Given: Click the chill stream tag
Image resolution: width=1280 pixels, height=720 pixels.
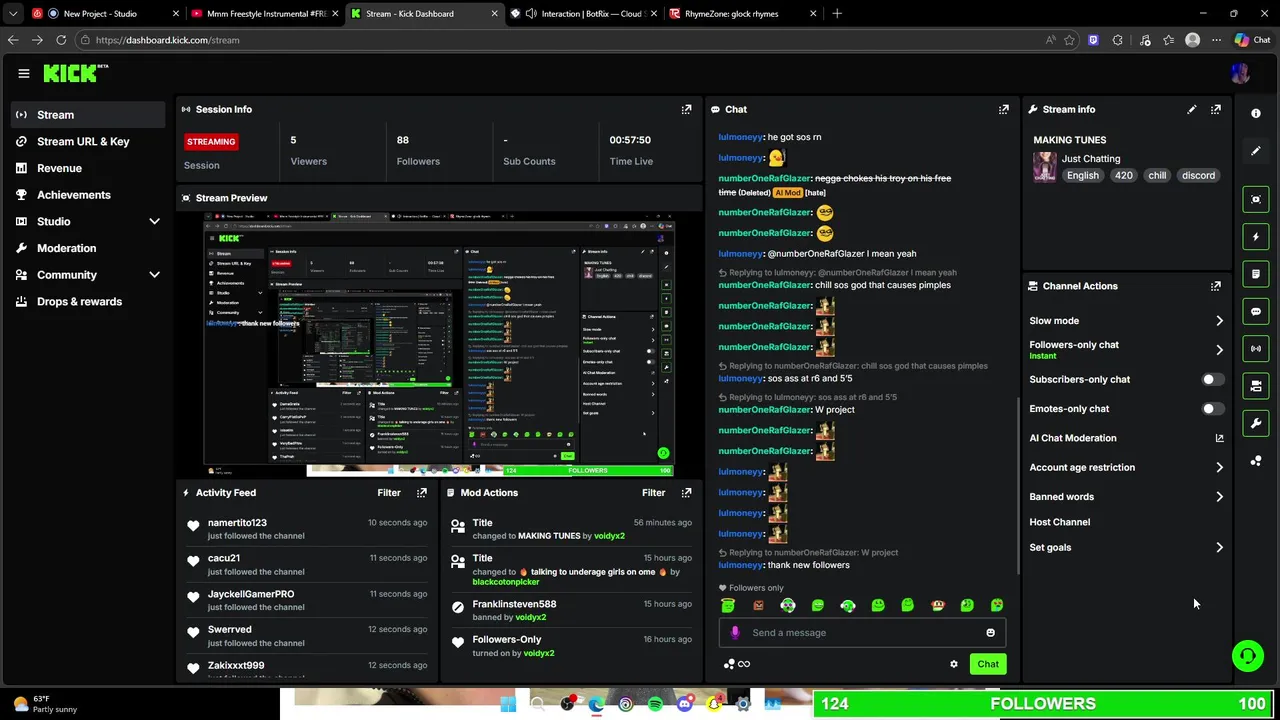Looking at the screenshot, I should [x=1157, y=175].
